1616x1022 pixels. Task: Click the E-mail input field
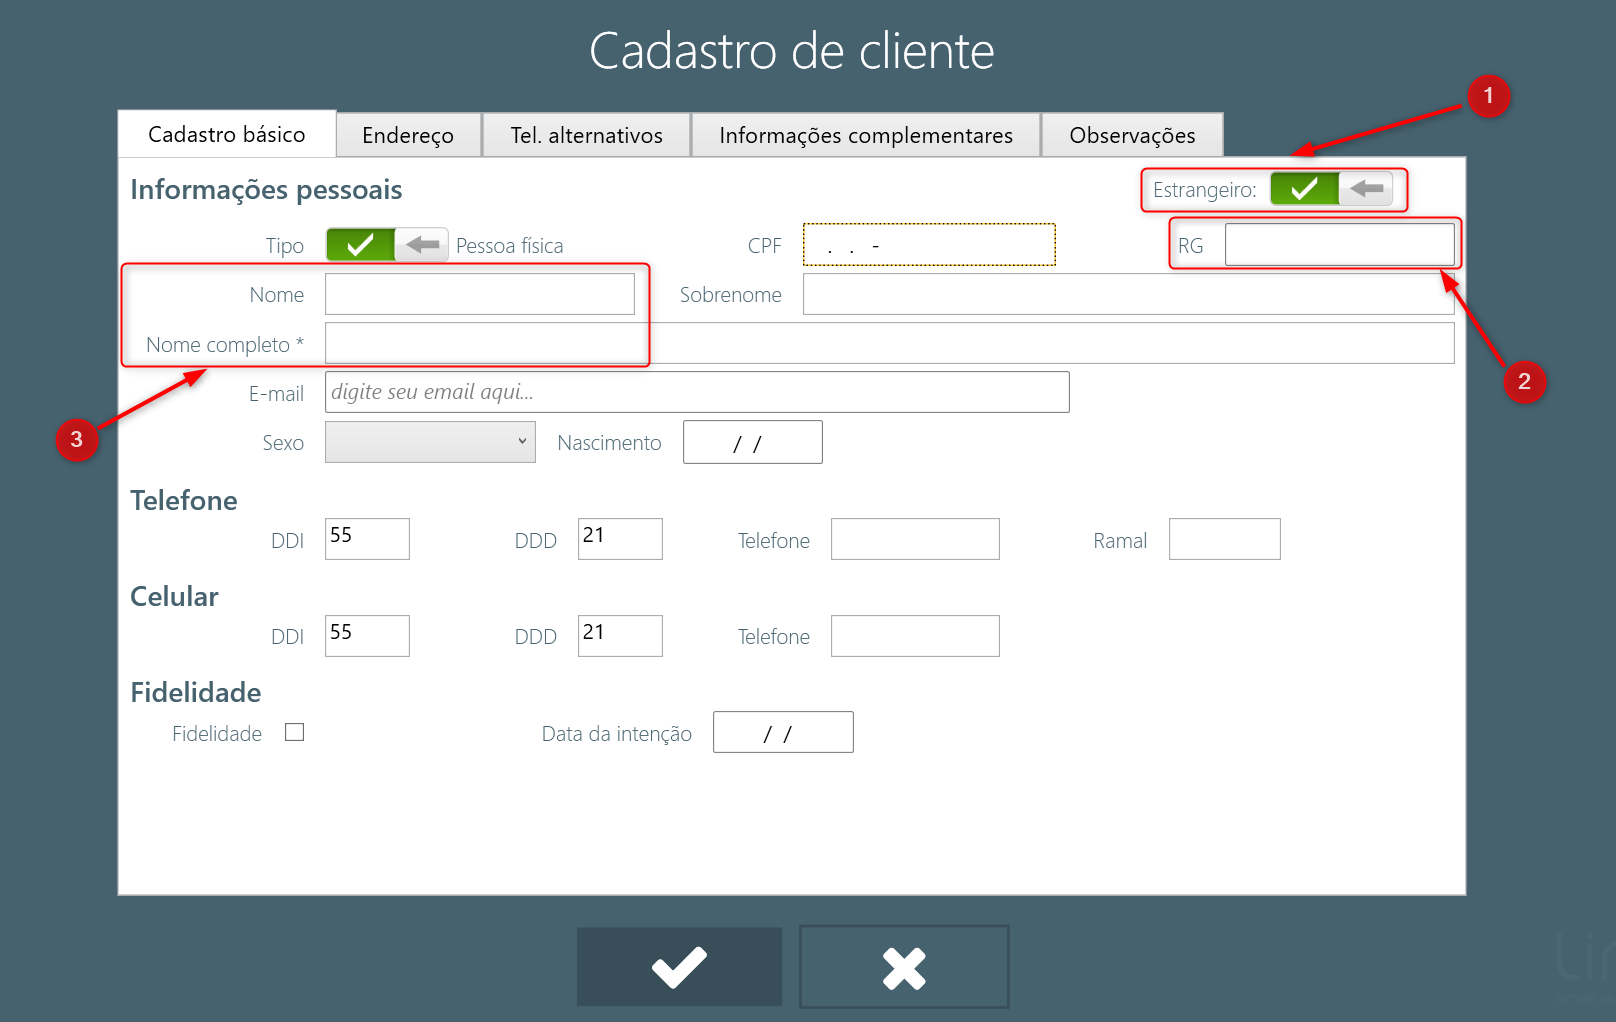tap(697, 392)
